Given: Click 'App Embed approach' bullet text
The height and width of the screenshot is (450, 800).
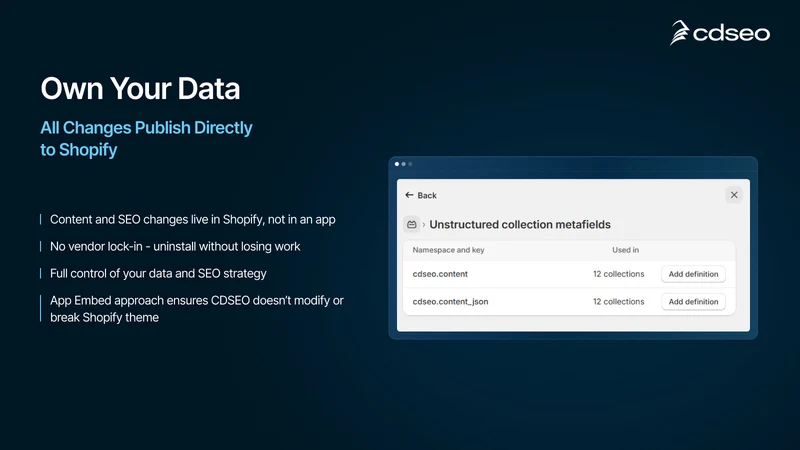Looking at the screenshot, I should (196, 309).
